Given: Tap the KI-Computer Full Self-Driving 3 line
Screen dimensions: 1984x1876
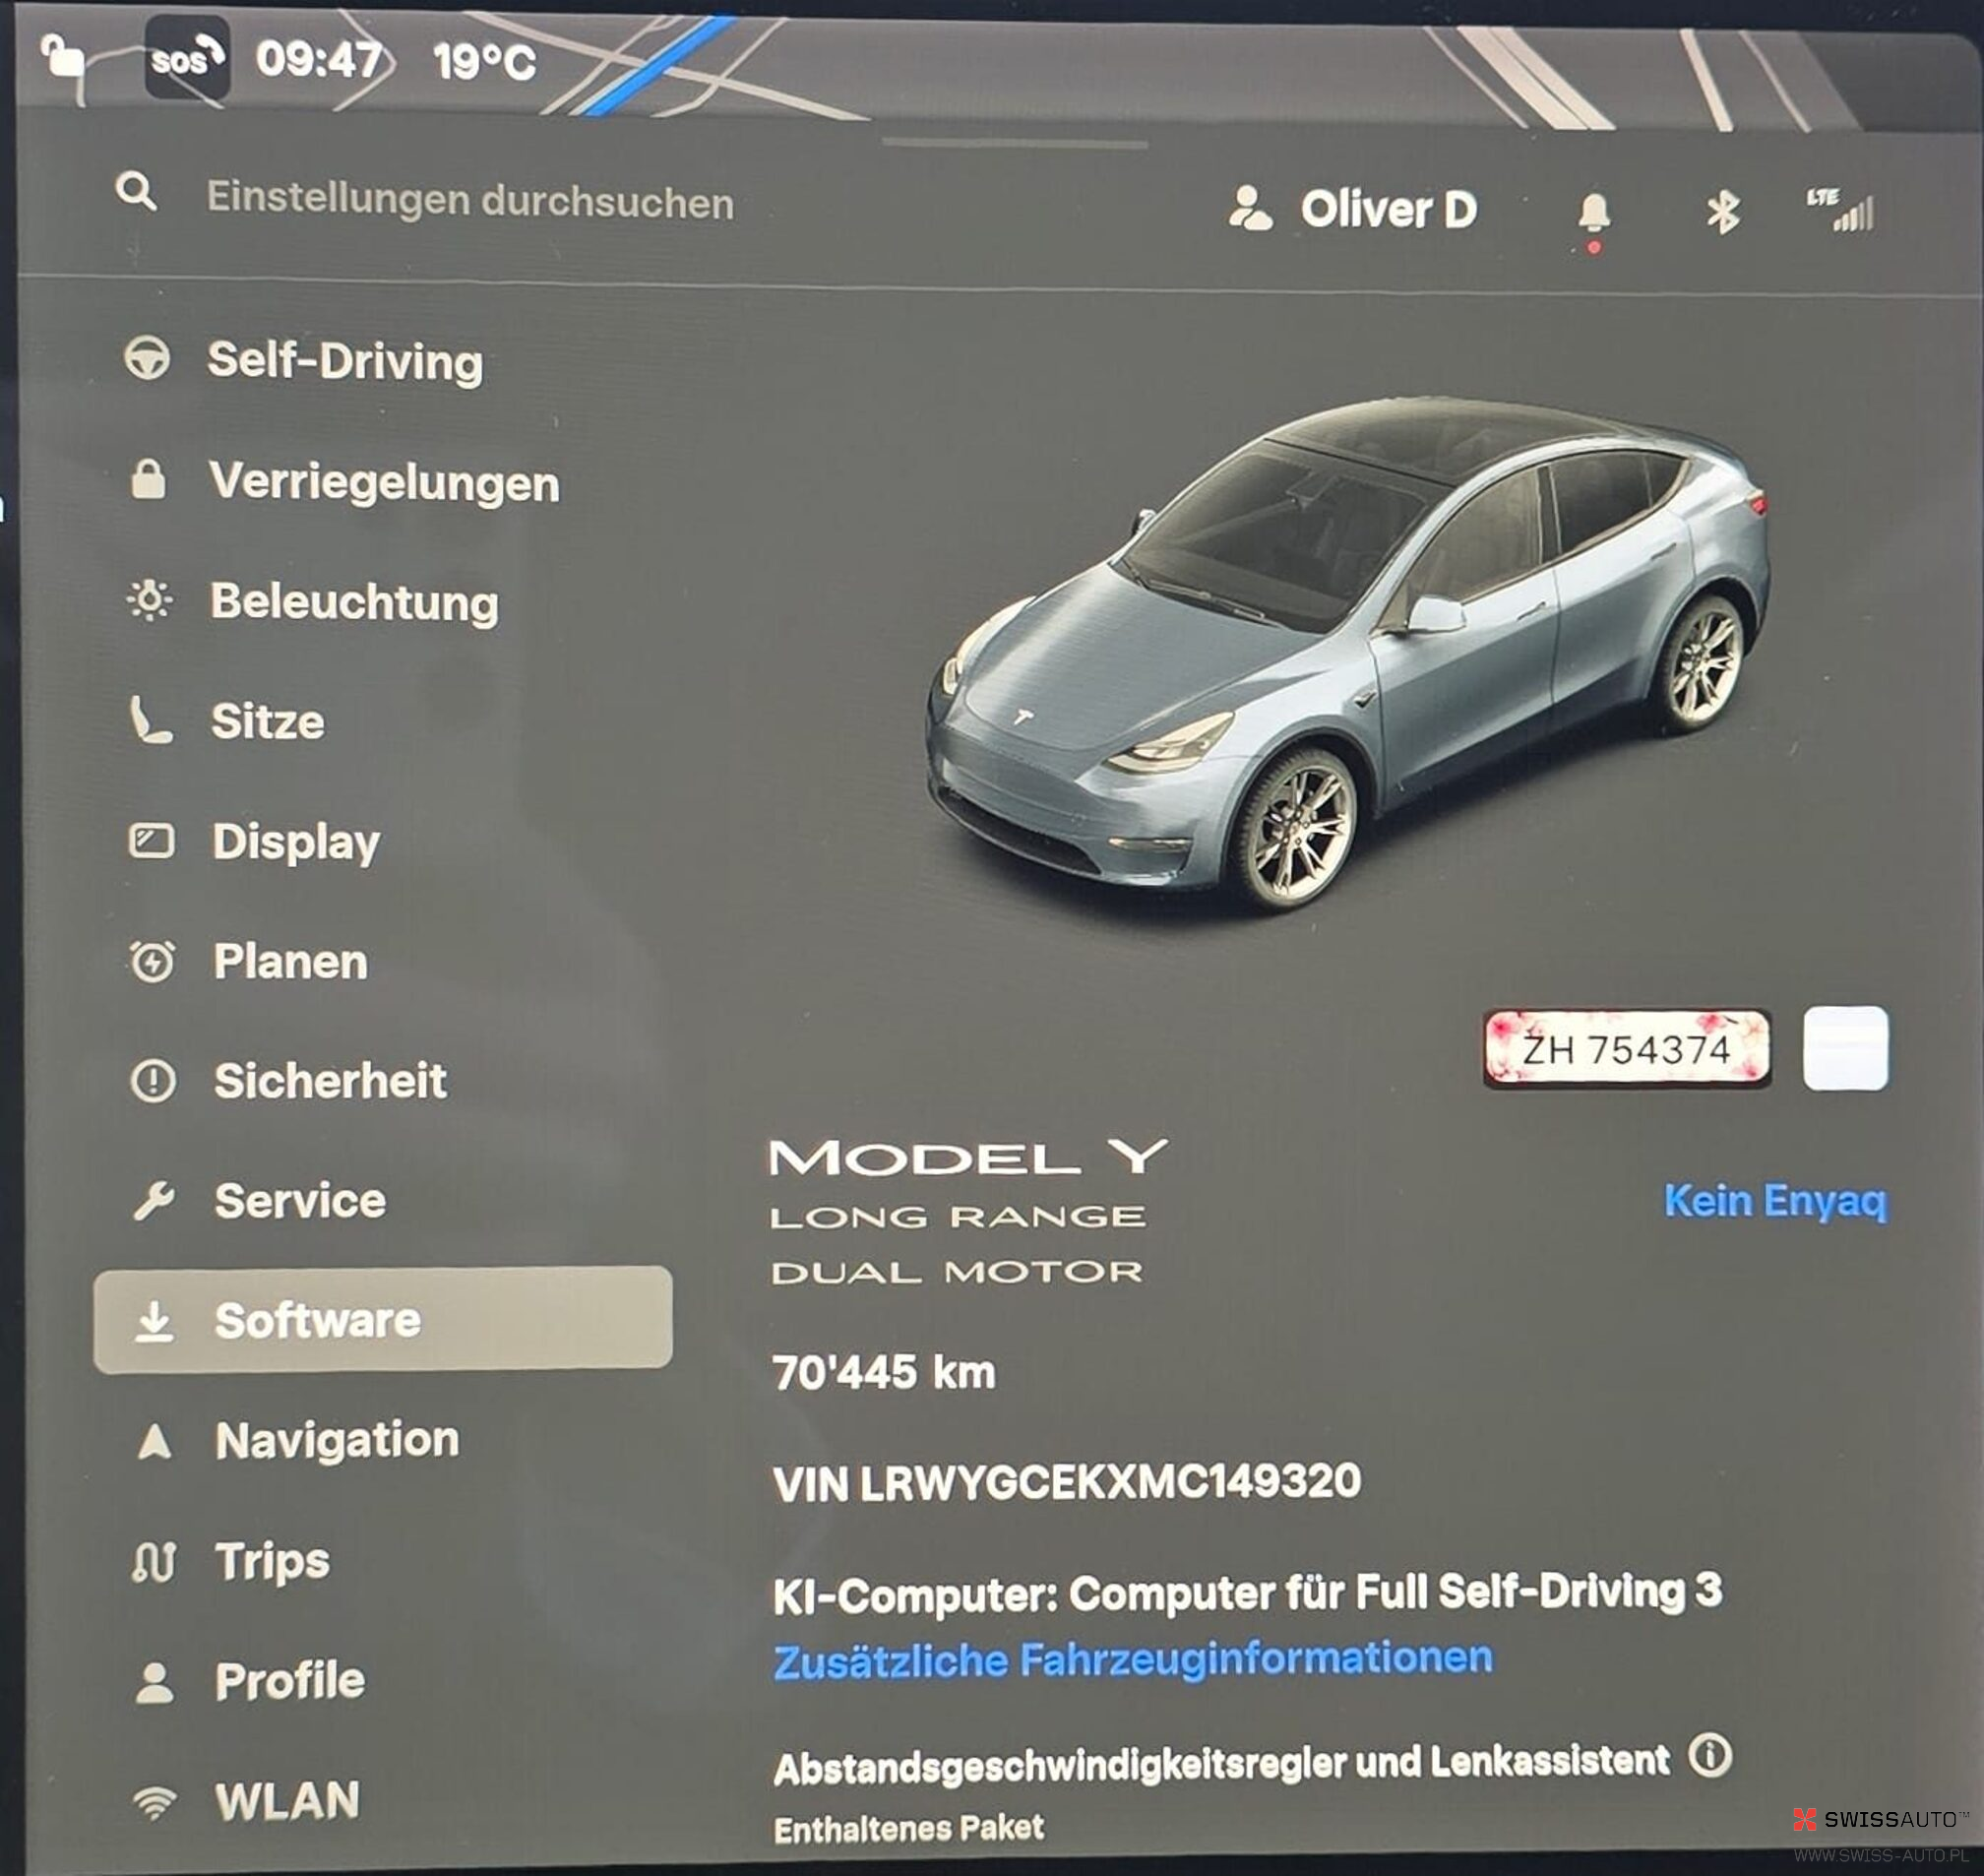Looking at the screenshot, I should click(x=1248, y=1592).
